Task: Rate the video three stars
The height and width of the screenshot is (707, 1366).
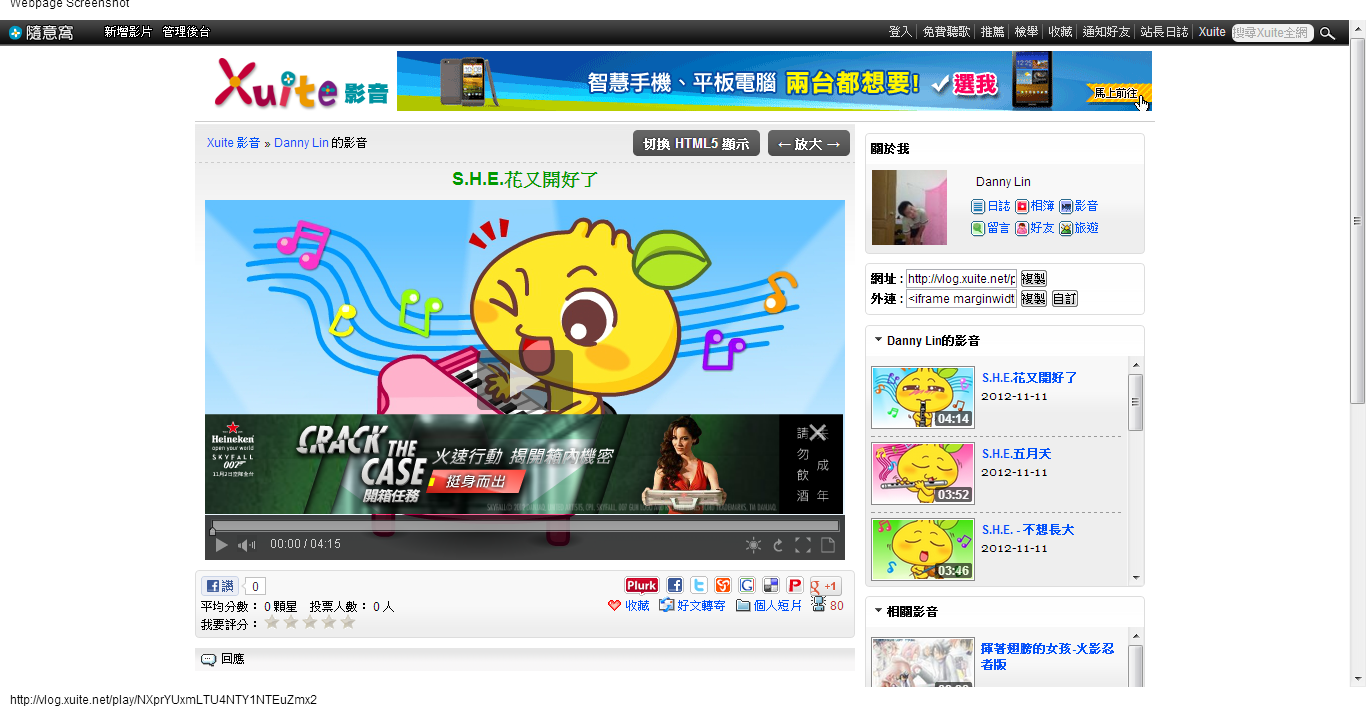Action: tap(310, 622)
